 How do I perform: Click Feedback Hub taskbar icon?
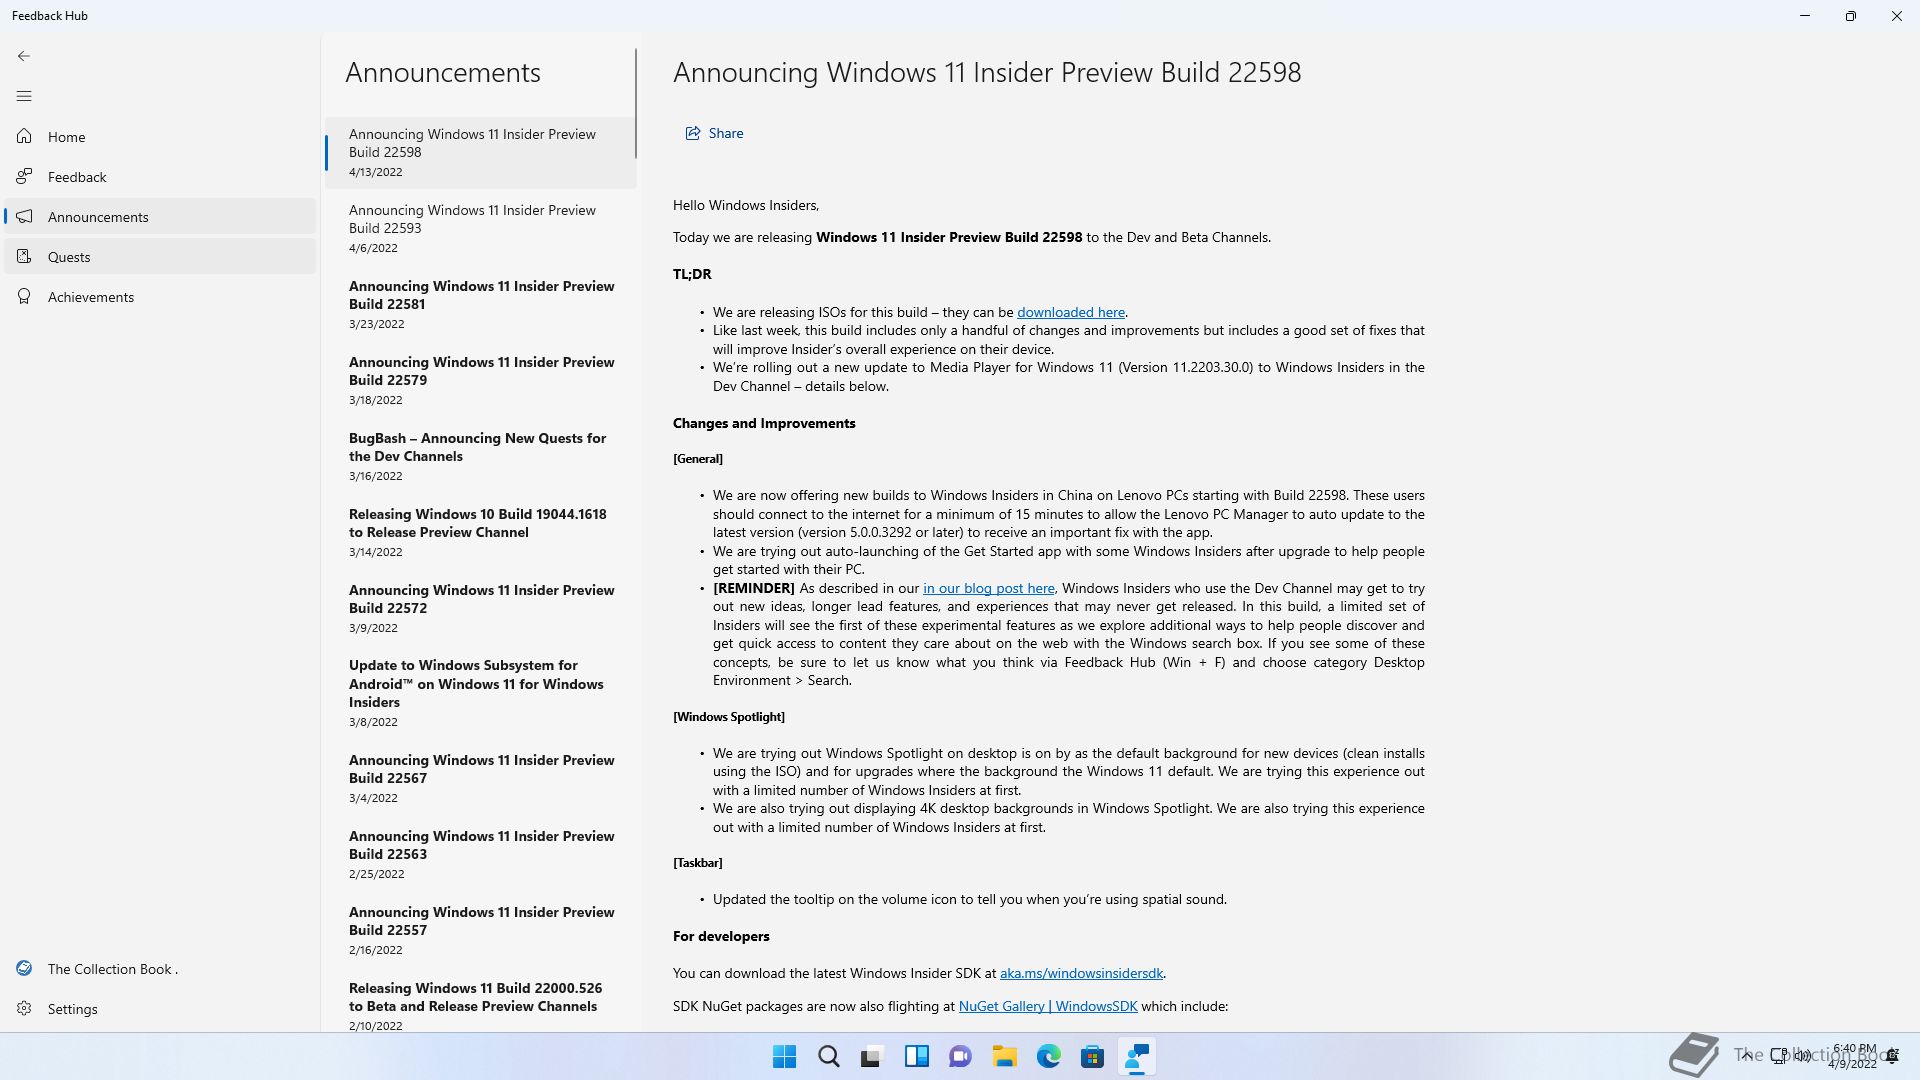pos(1137,1056)
